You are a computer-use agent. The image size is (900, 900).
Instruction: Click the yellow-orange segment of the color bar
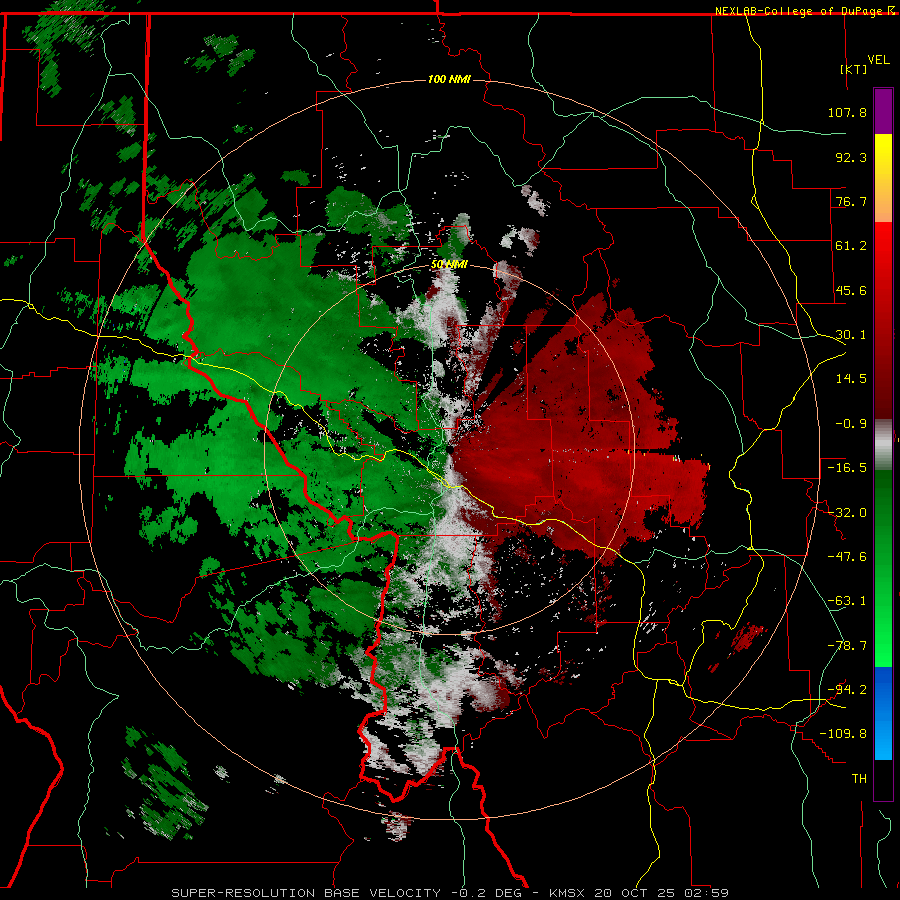tap(883, 178)
